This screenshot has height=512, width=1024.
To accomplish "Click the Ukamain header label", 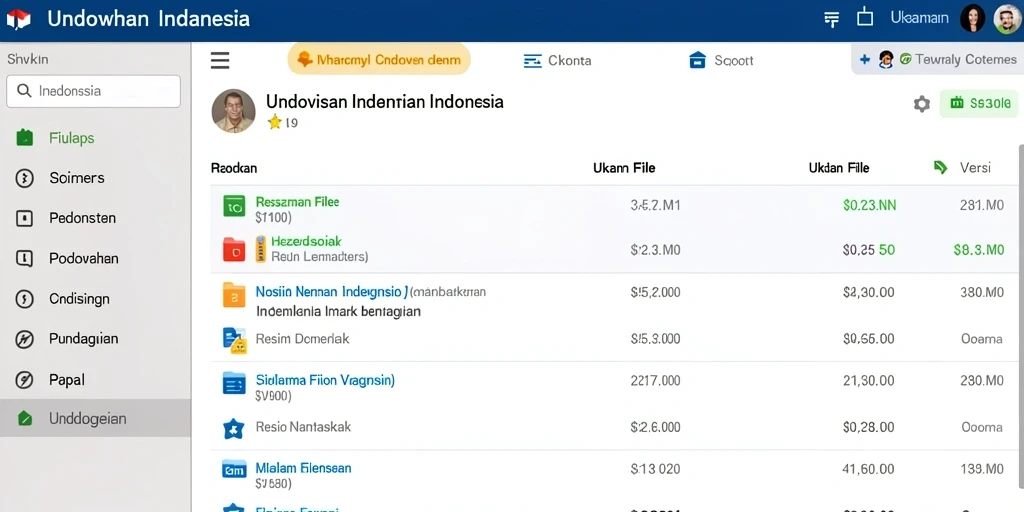I will coord(920,18).
